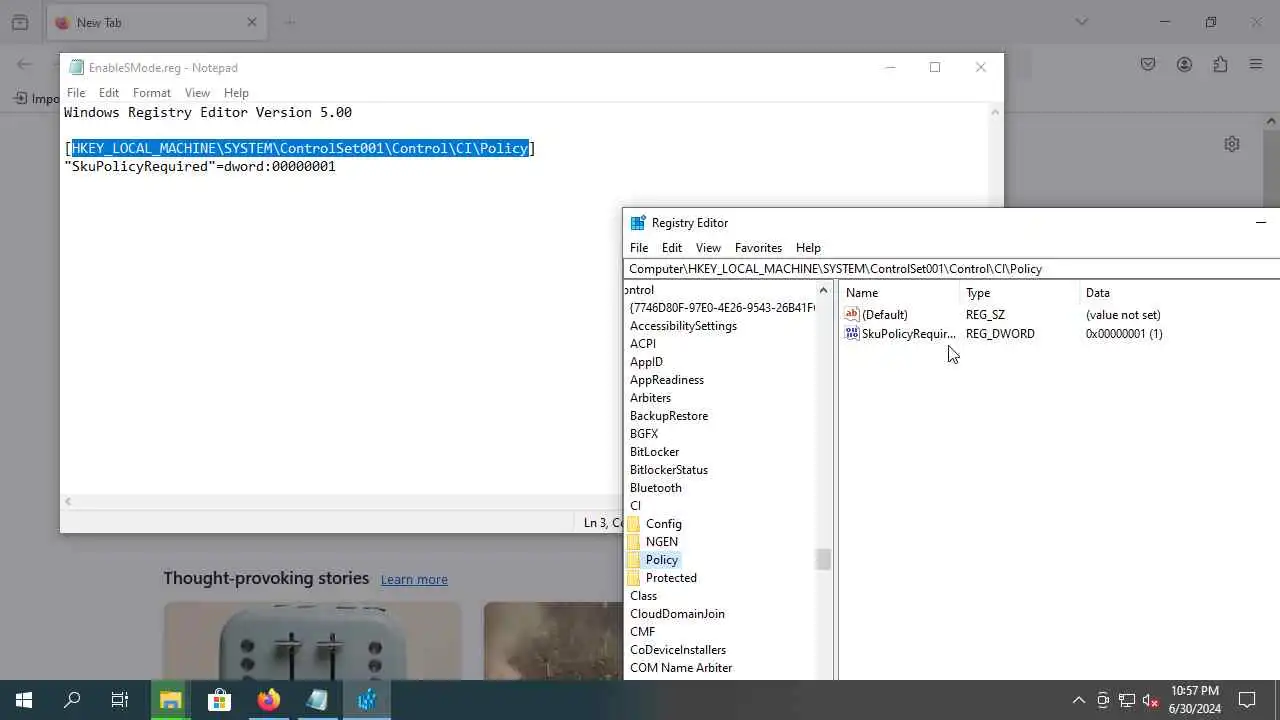
Task: Open Task View on taskbar
Action: [x=120, y=700]
